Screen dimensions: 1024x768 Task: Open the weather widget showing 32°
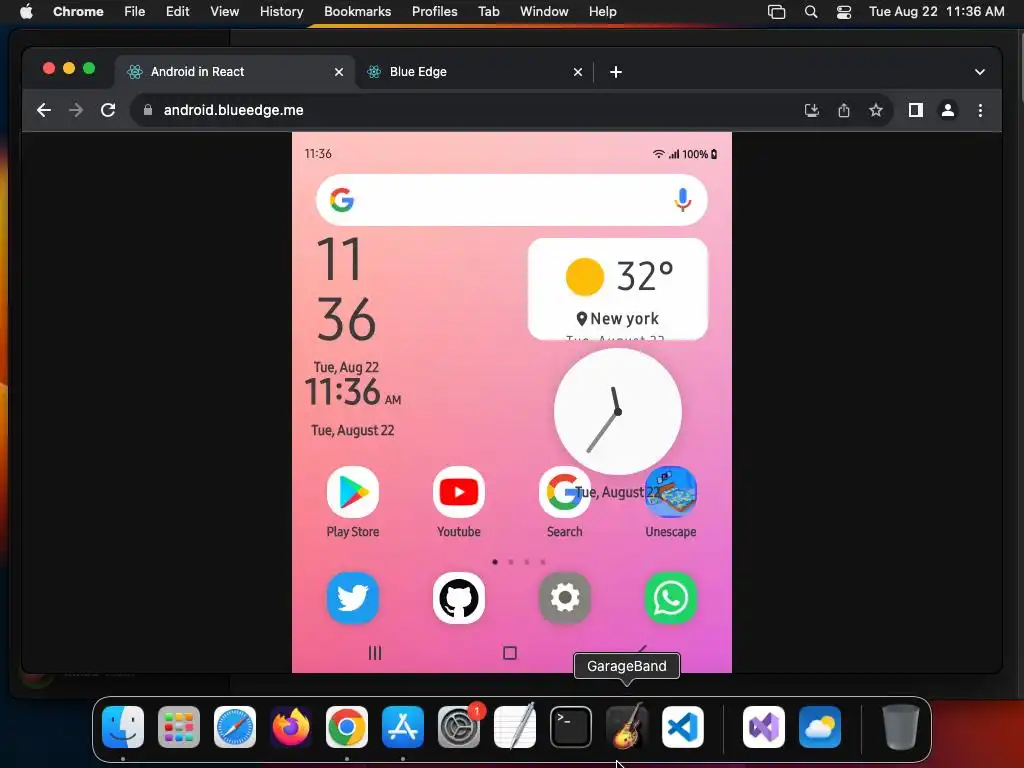(618, 289)
